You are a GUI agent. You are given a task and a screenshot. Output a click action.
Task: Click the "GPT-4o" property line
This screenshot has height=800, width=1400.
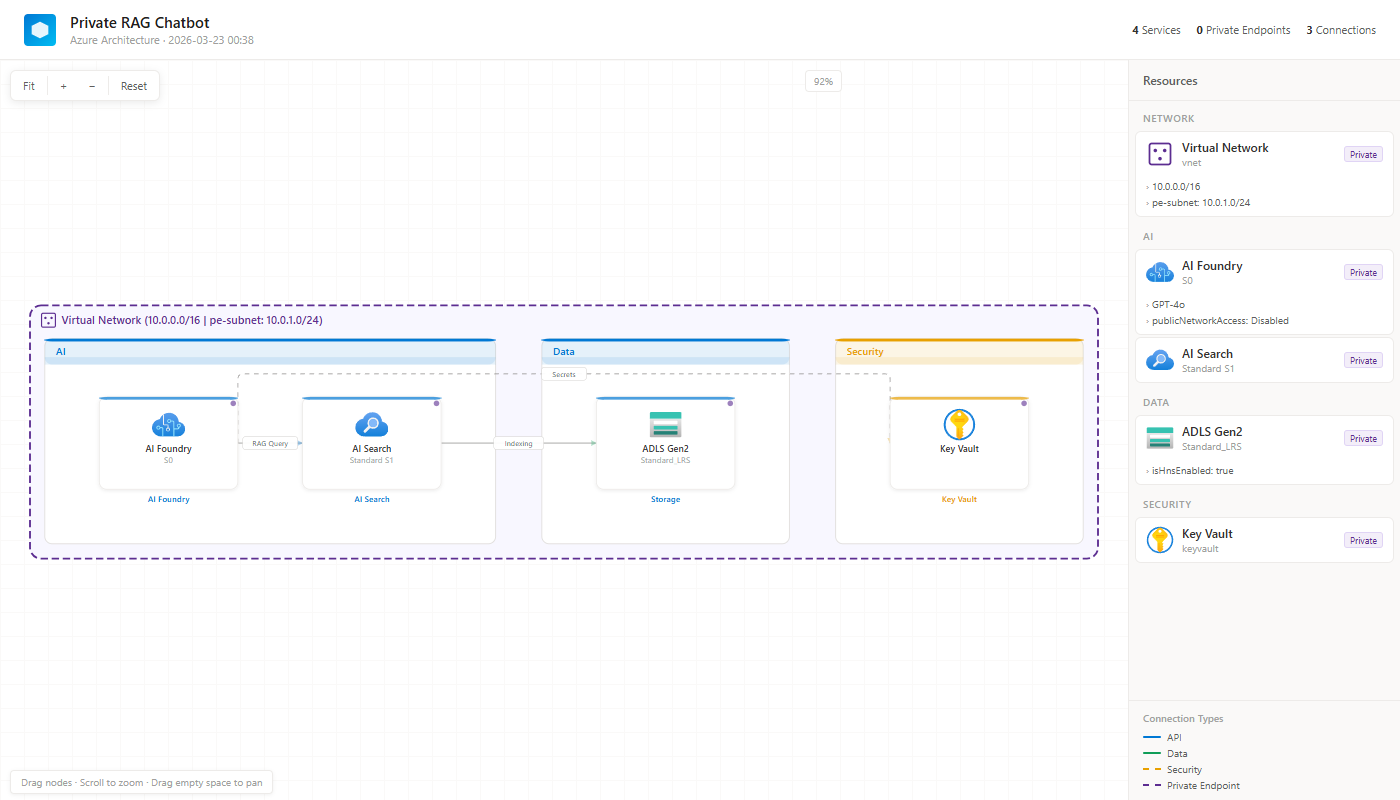[x=1168, y=304]
